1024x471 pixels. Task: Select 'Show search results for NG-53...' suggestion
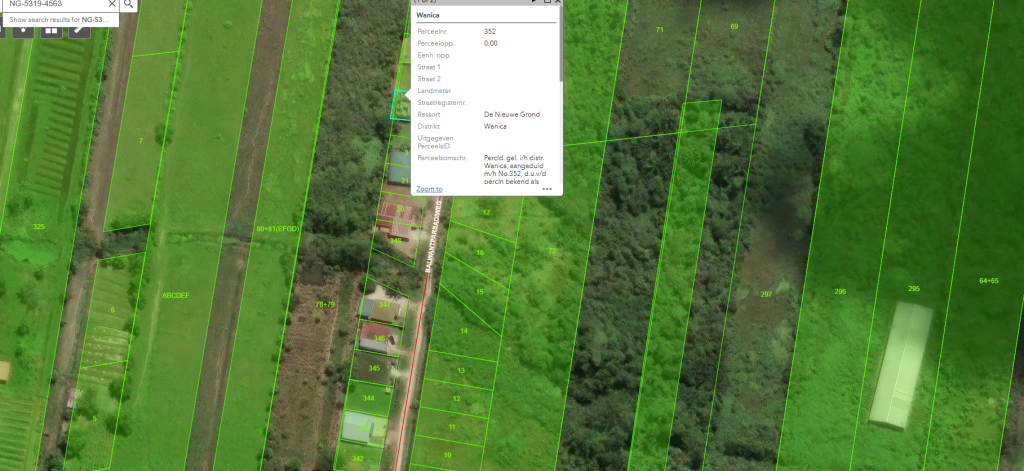pos(58,19)
